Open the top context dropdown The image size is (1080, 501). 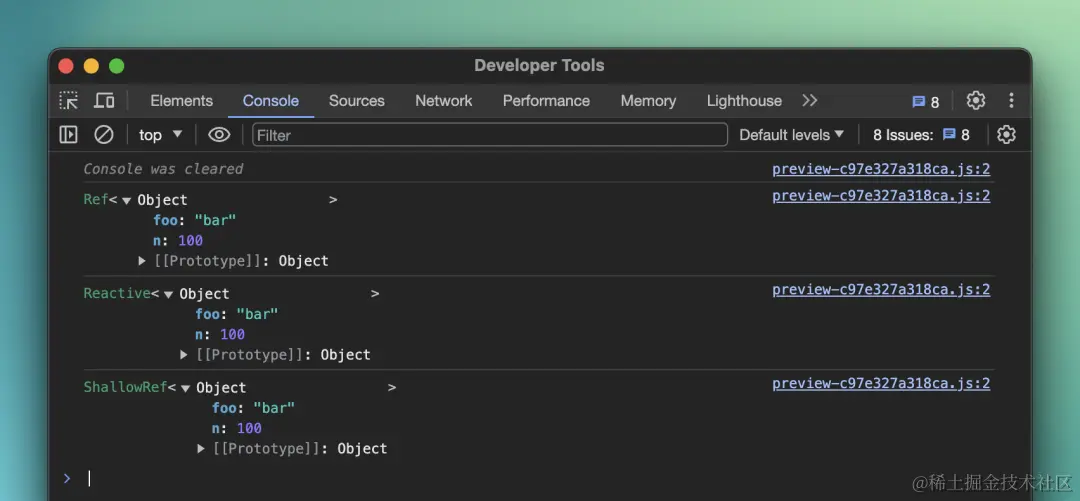tap(161, 135)
